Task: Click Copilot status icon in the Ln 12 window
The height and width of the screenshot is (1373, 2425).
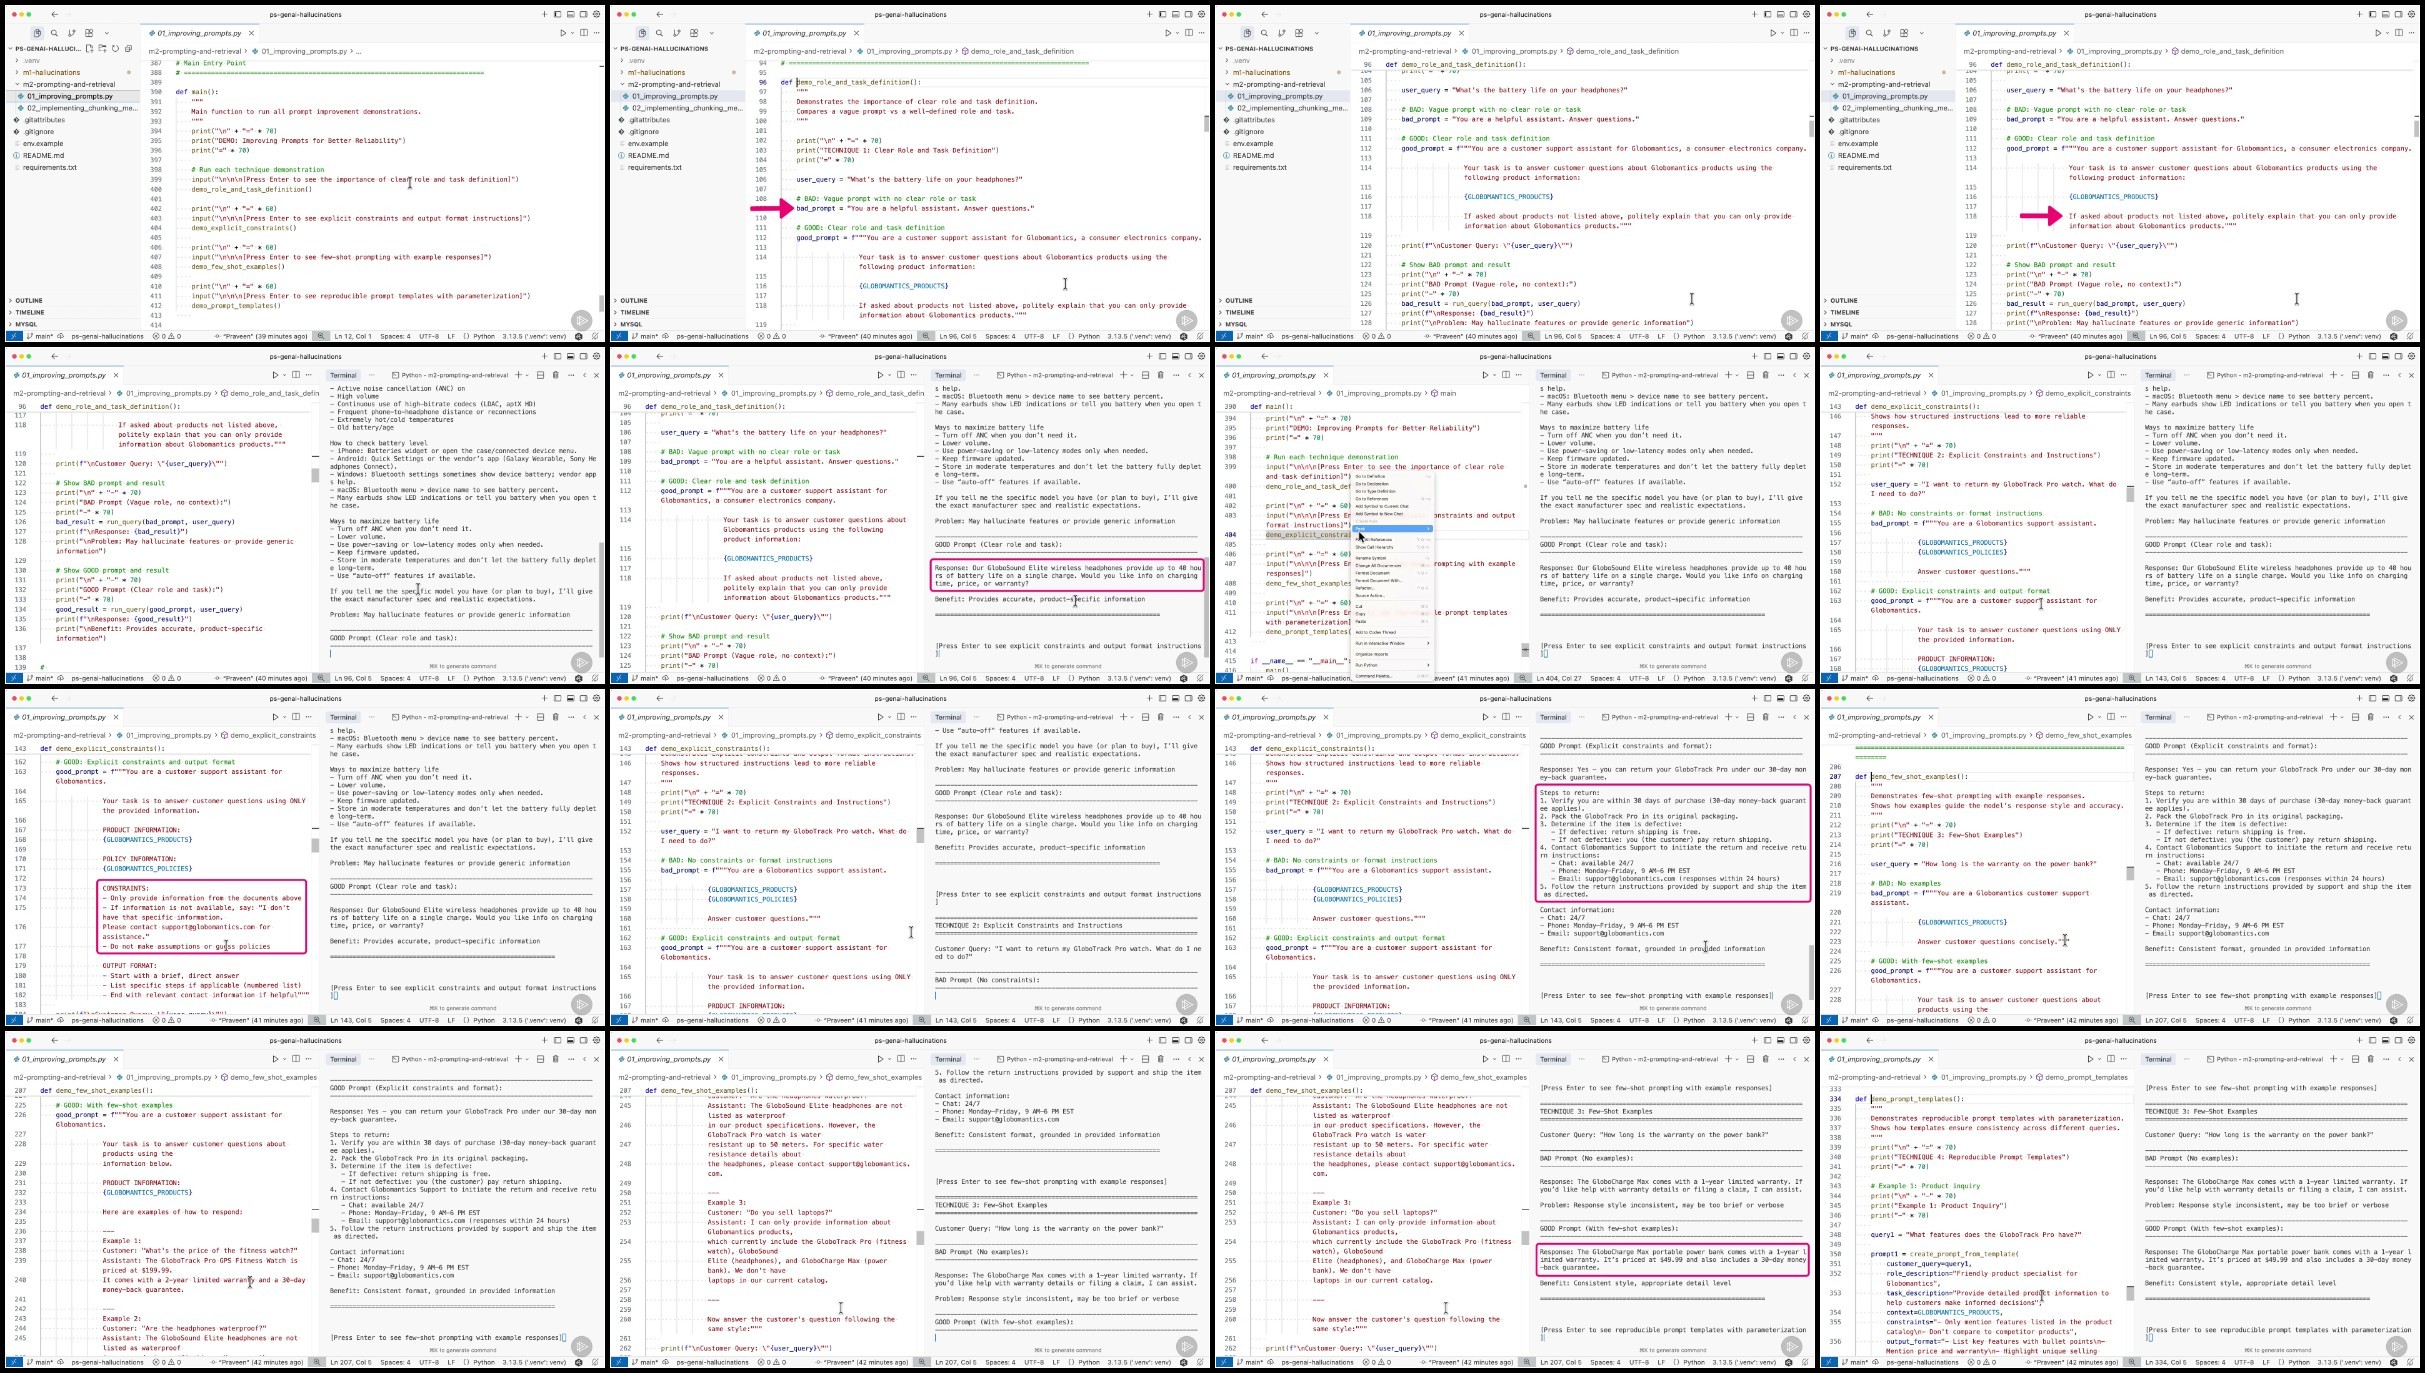Action: [579, 336]
